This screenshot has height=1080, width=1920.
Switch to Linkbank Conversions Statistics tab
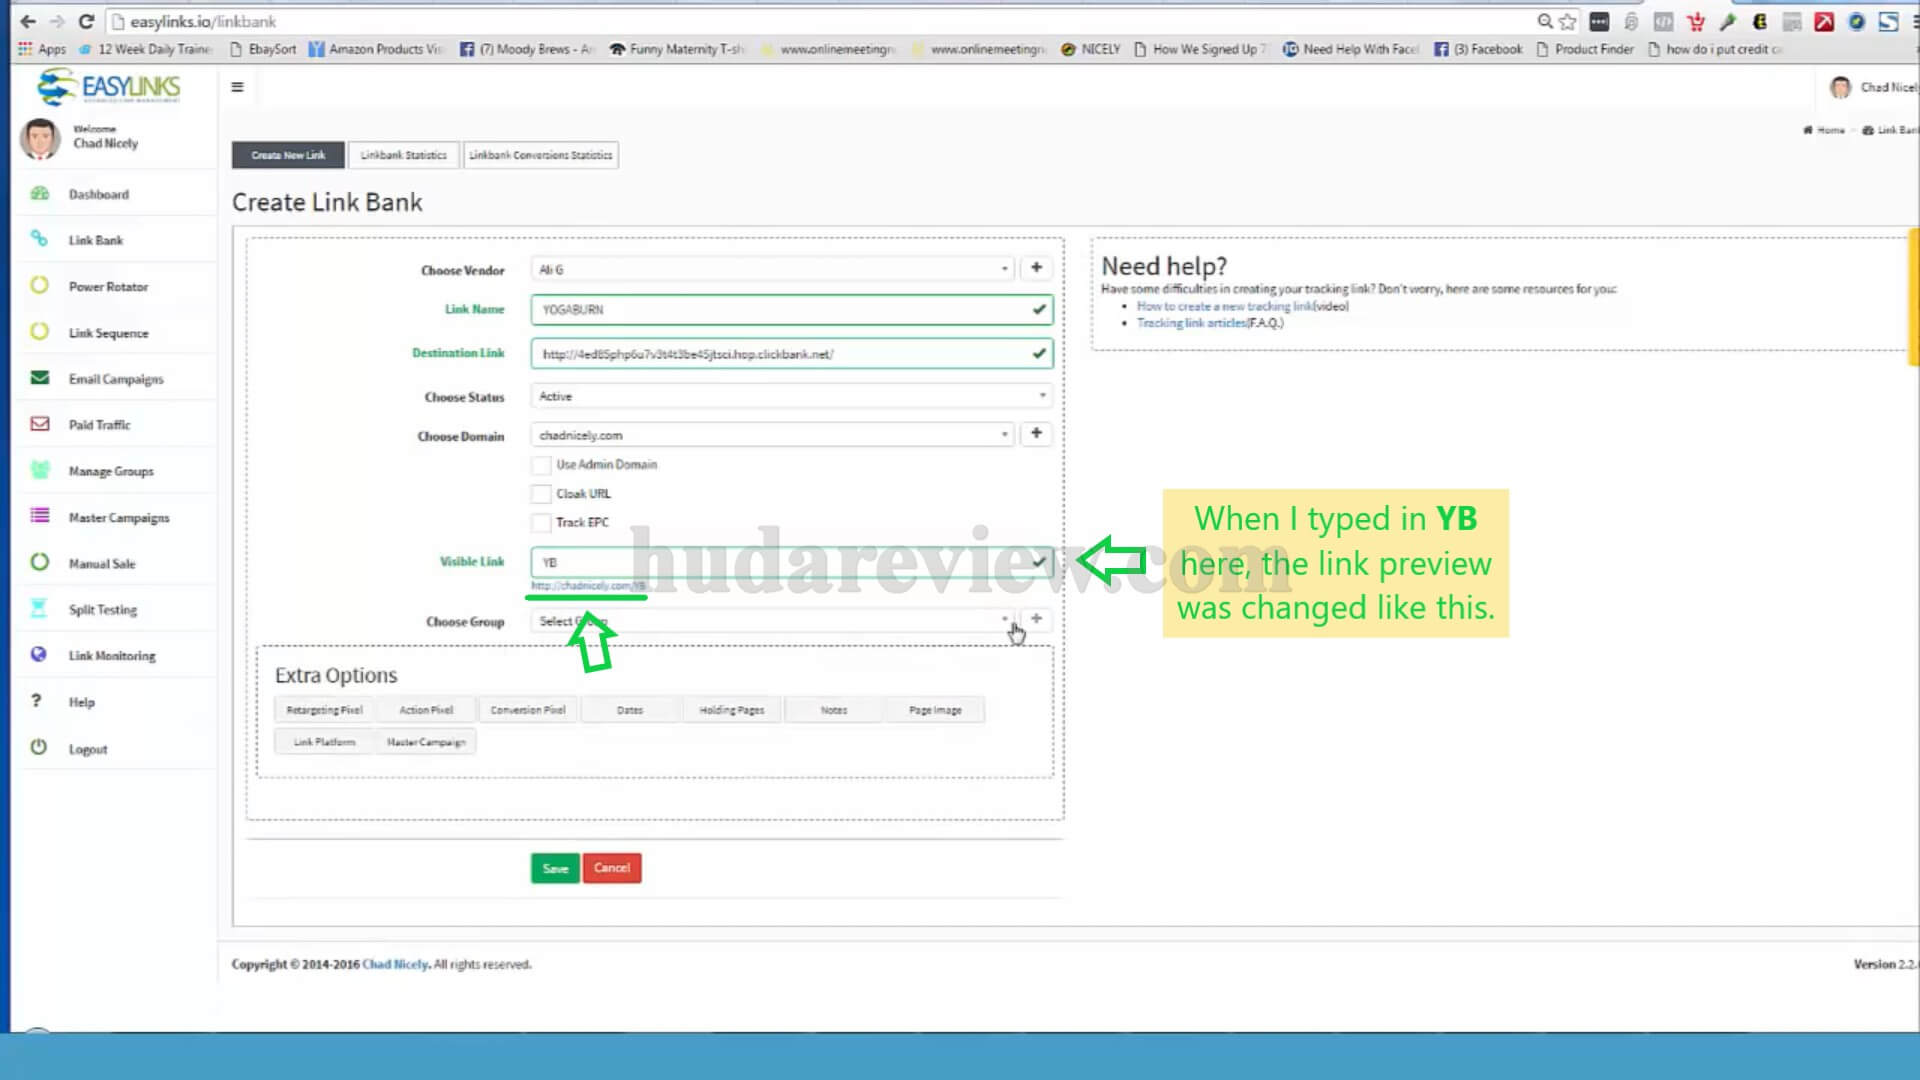pyautogui.click(x=541, y=155)
